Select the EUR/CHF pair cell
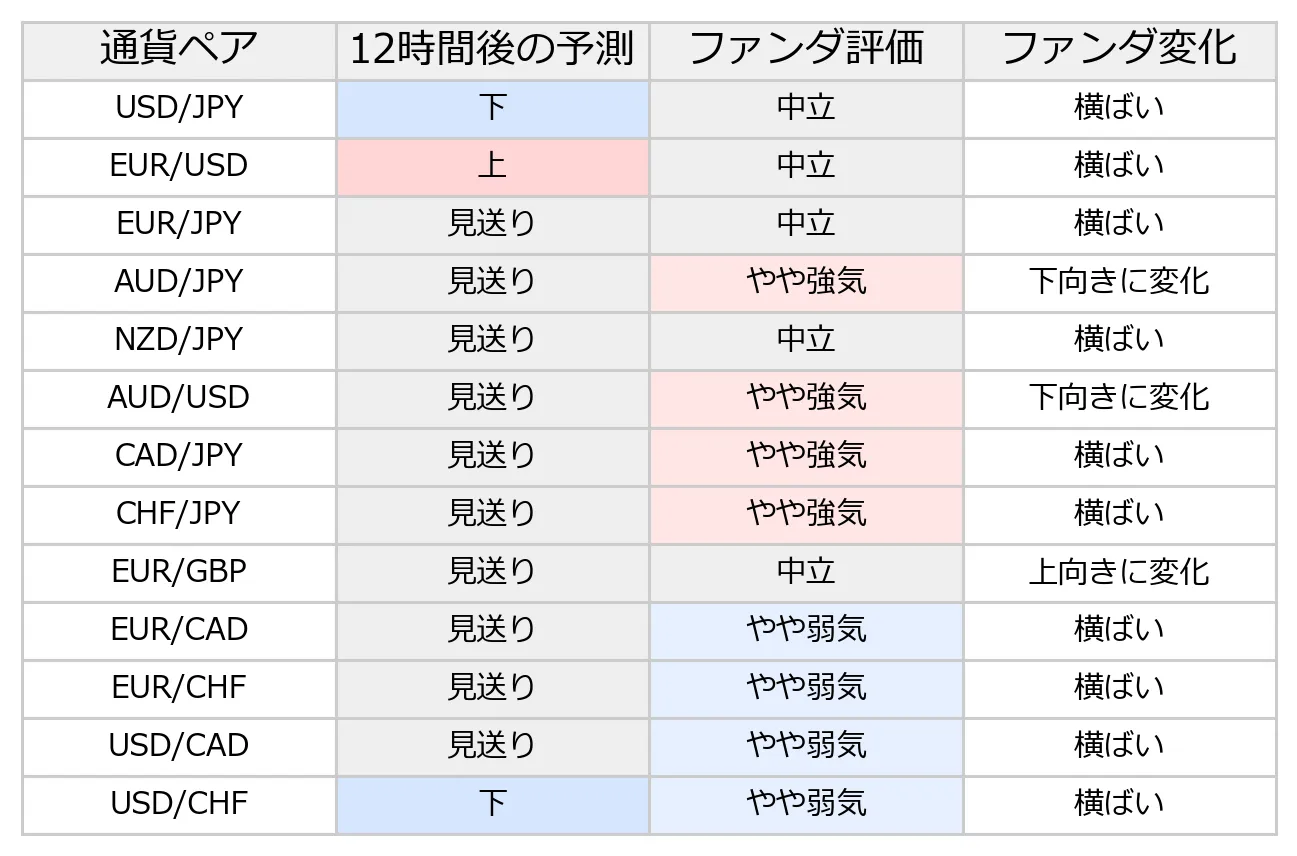Viewport: 1297px width, 856px height. [x=179, y=687]
